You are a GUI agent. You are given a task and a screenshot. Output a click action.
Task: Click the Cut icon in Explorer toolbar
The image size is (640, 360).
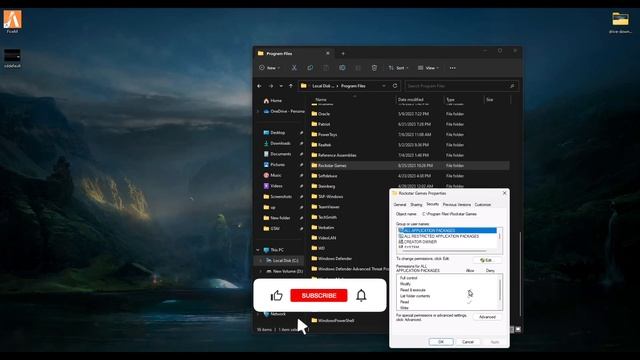click(294, 68)
